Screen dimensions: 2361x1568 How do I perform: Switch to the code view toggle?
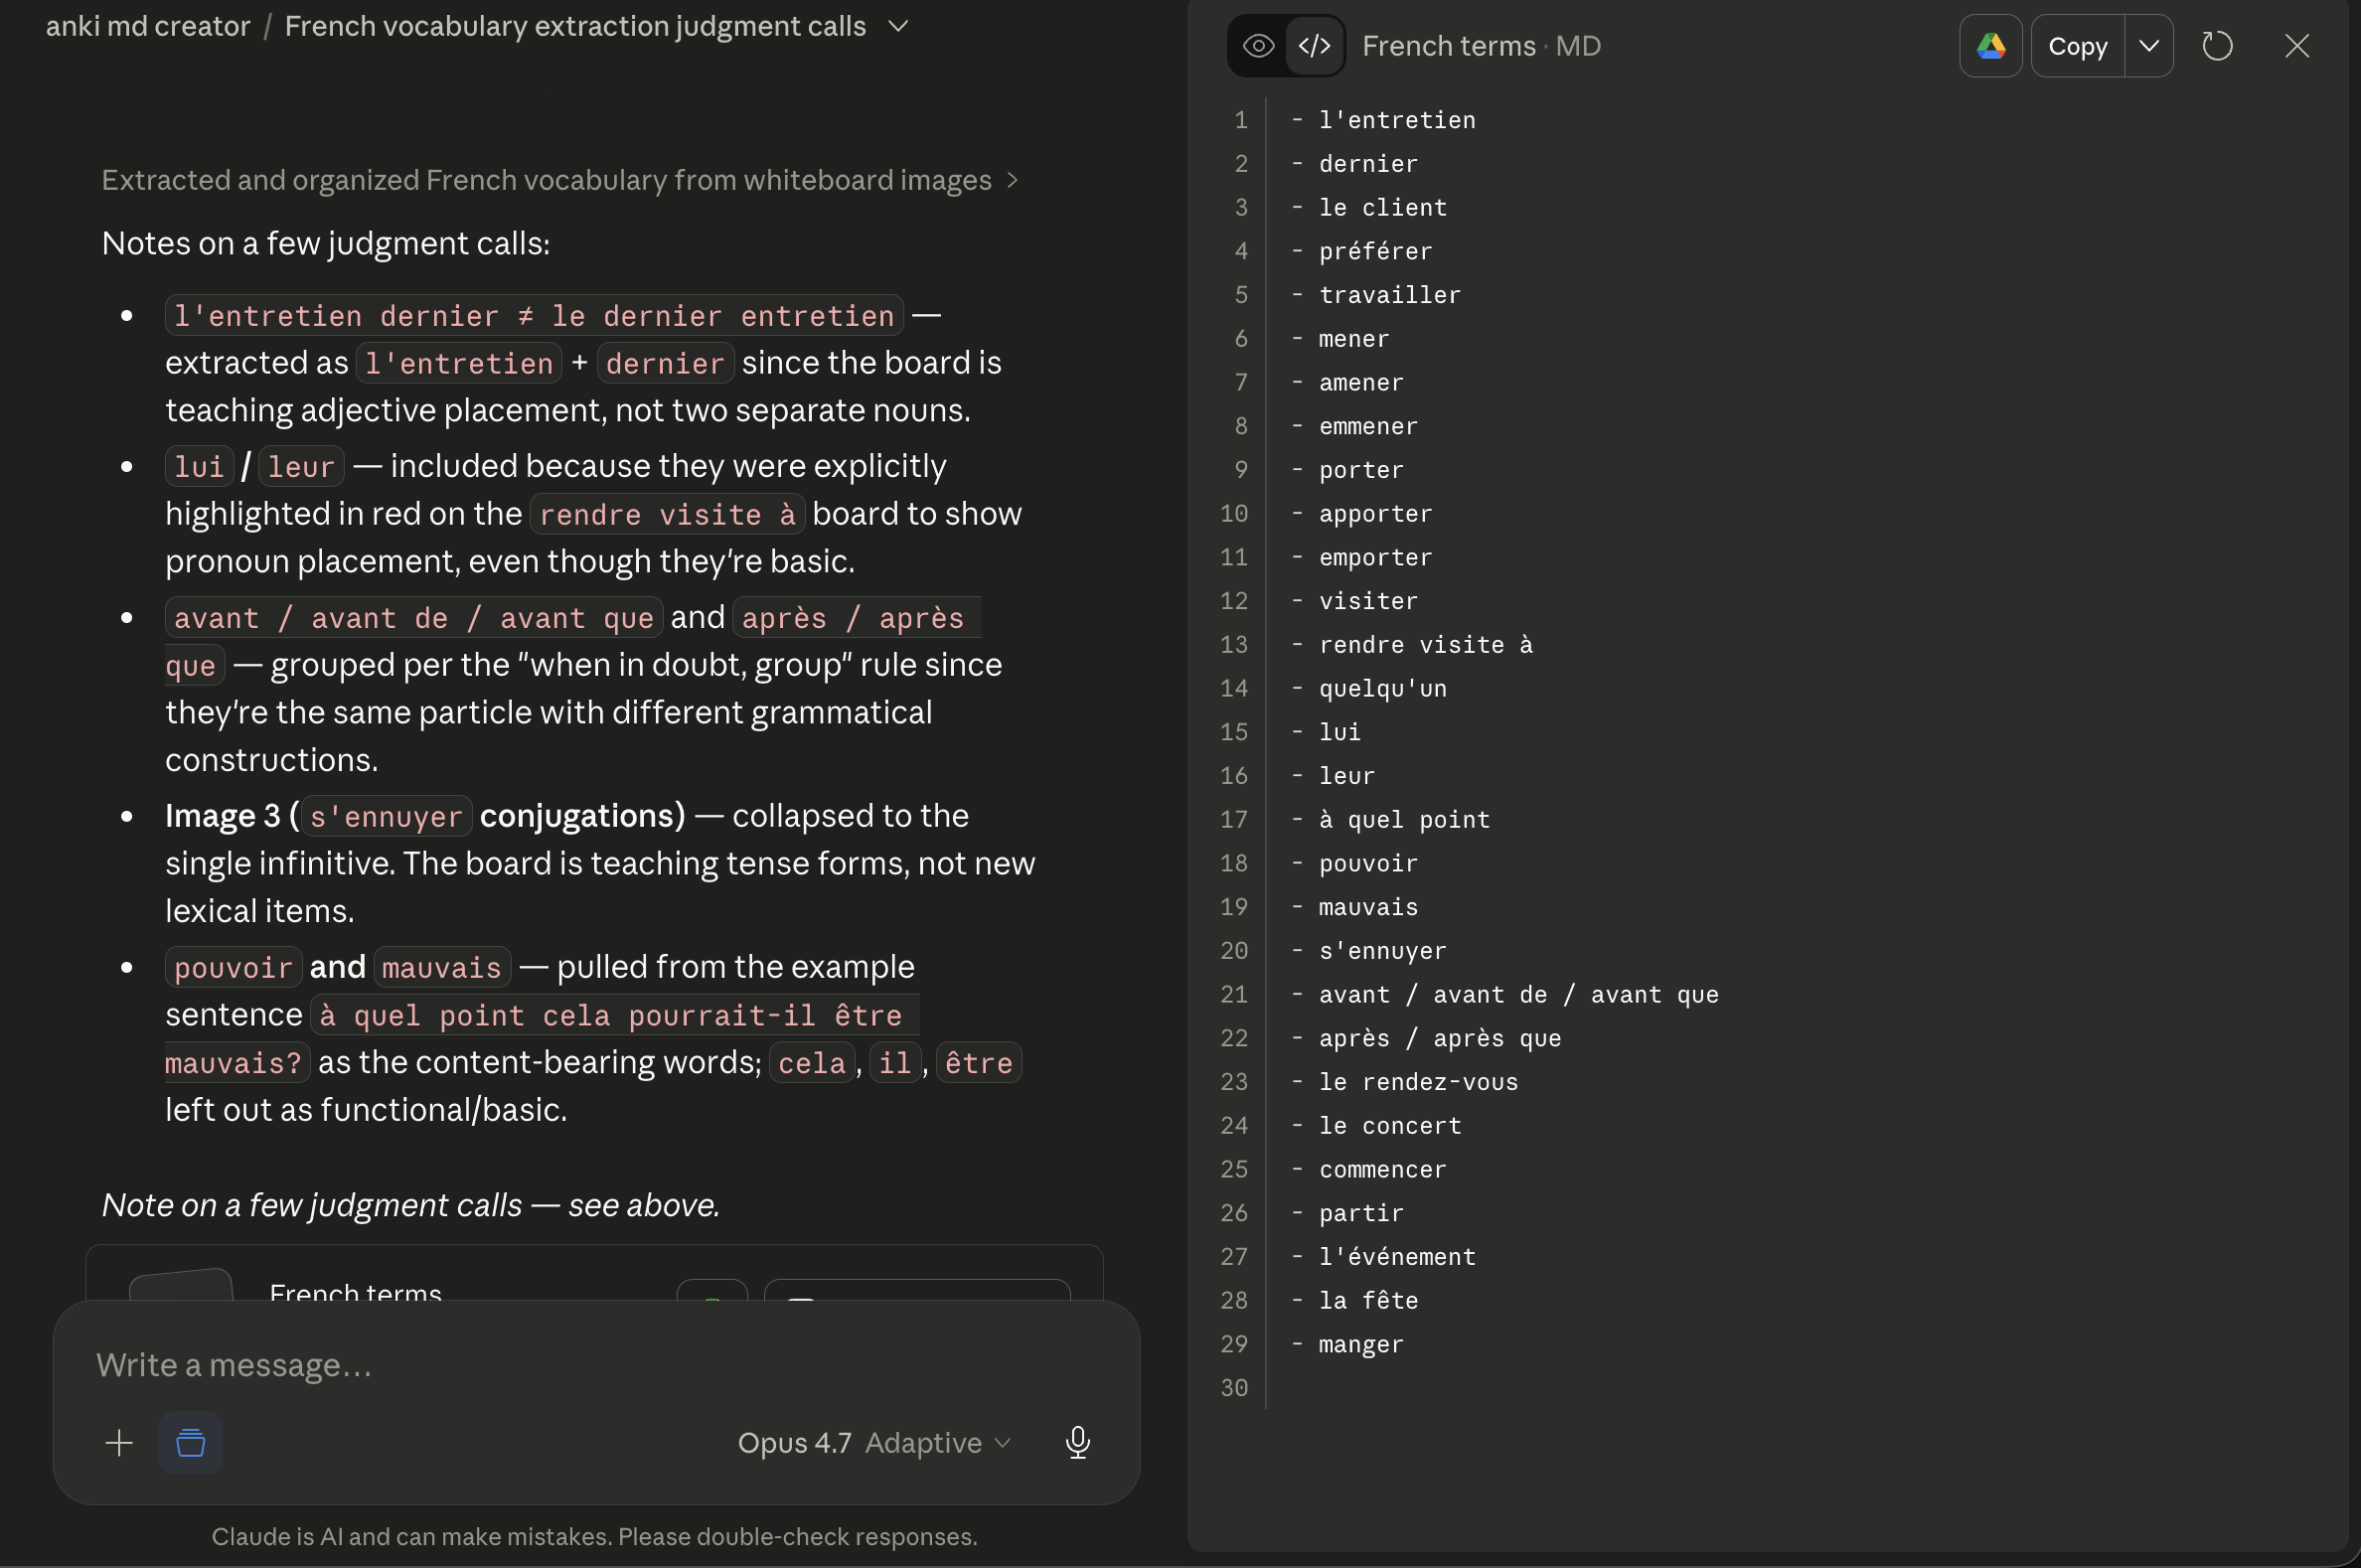pos(1314,46)
